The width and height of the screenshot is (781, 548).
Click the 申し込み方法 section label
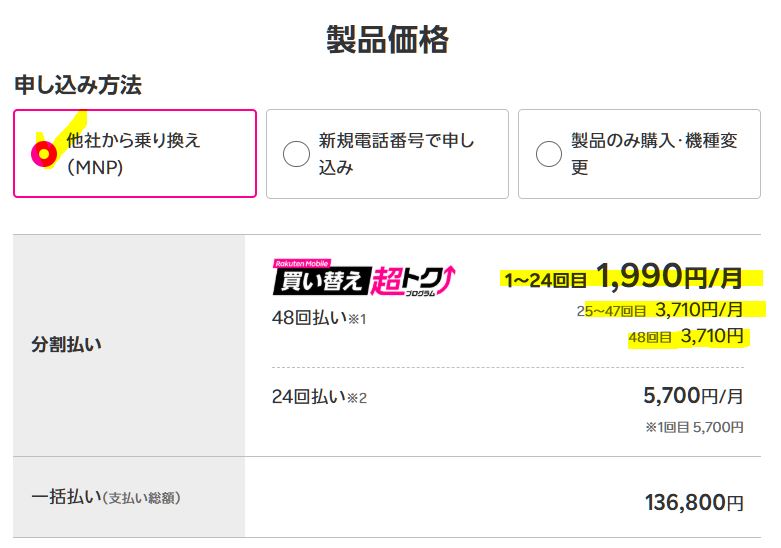78,85
